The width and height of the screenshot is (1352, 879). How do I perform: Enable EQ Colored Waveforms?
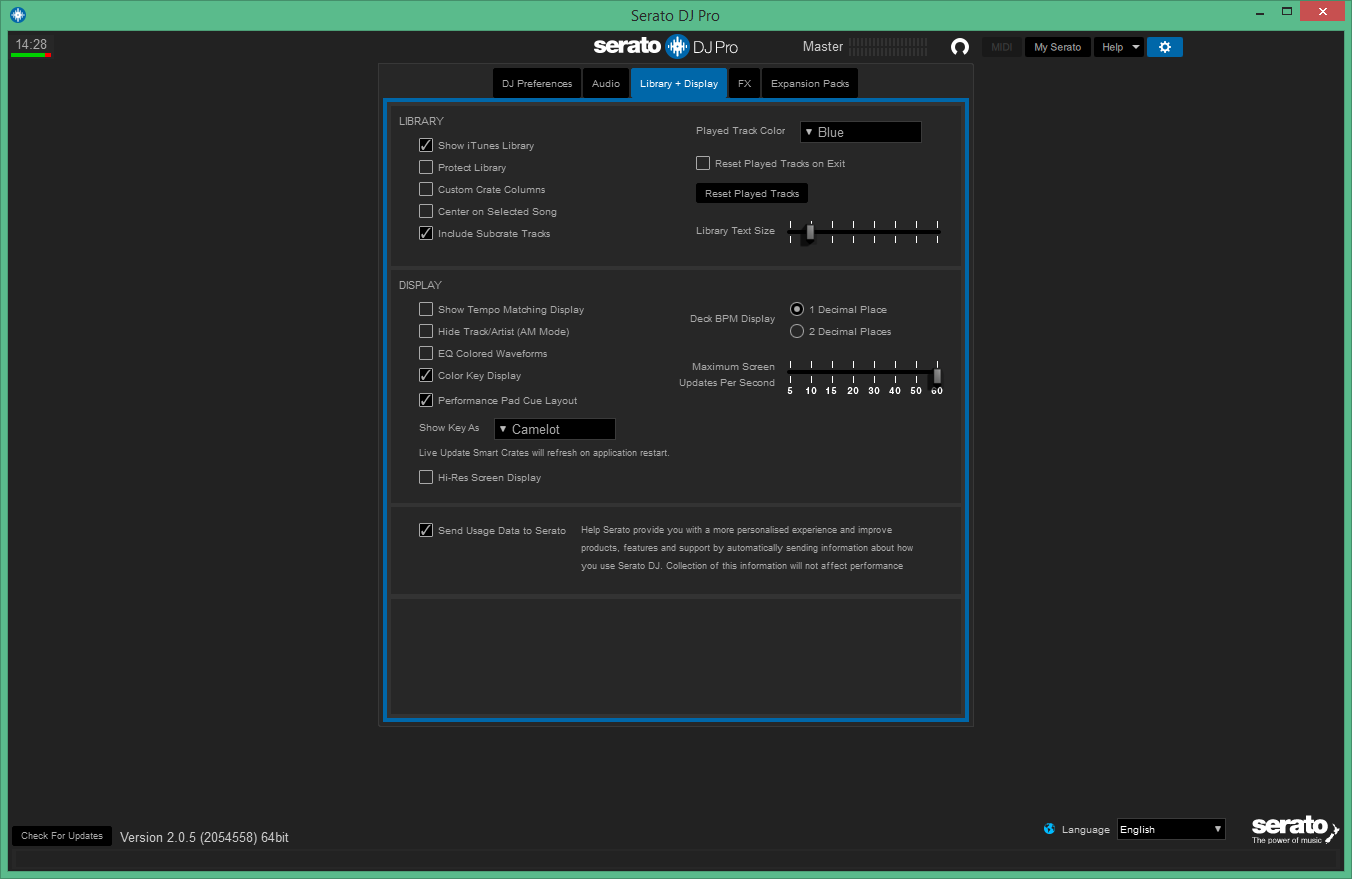click(x=426, y=353)
